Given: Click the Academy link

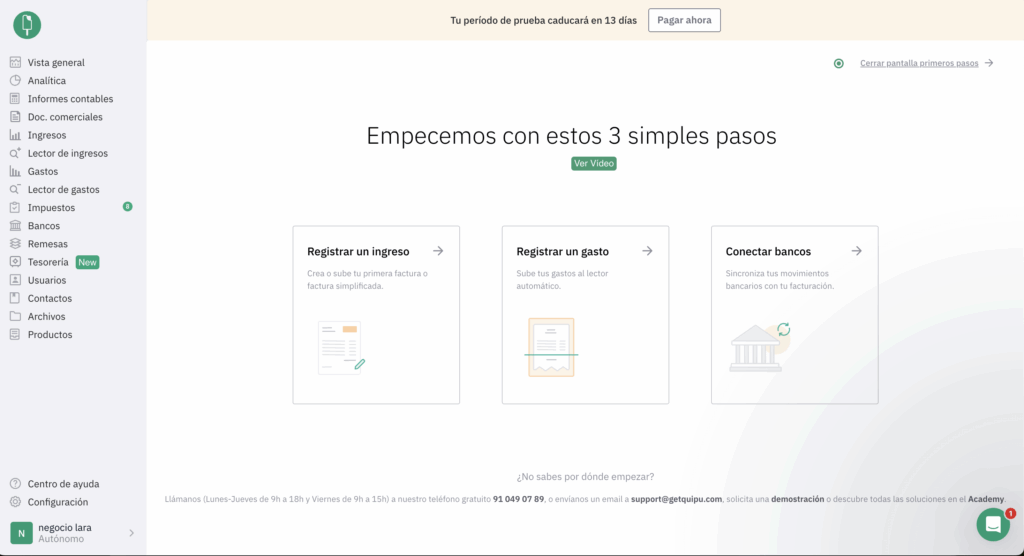Looking at the screenshot, I should 985,499.
